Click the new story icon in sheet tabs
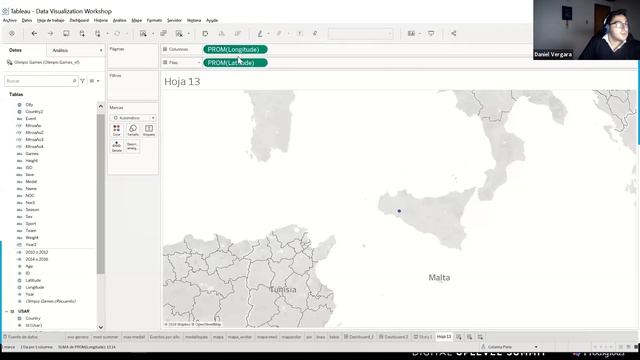The image size is (640, 360). [480, 337]
